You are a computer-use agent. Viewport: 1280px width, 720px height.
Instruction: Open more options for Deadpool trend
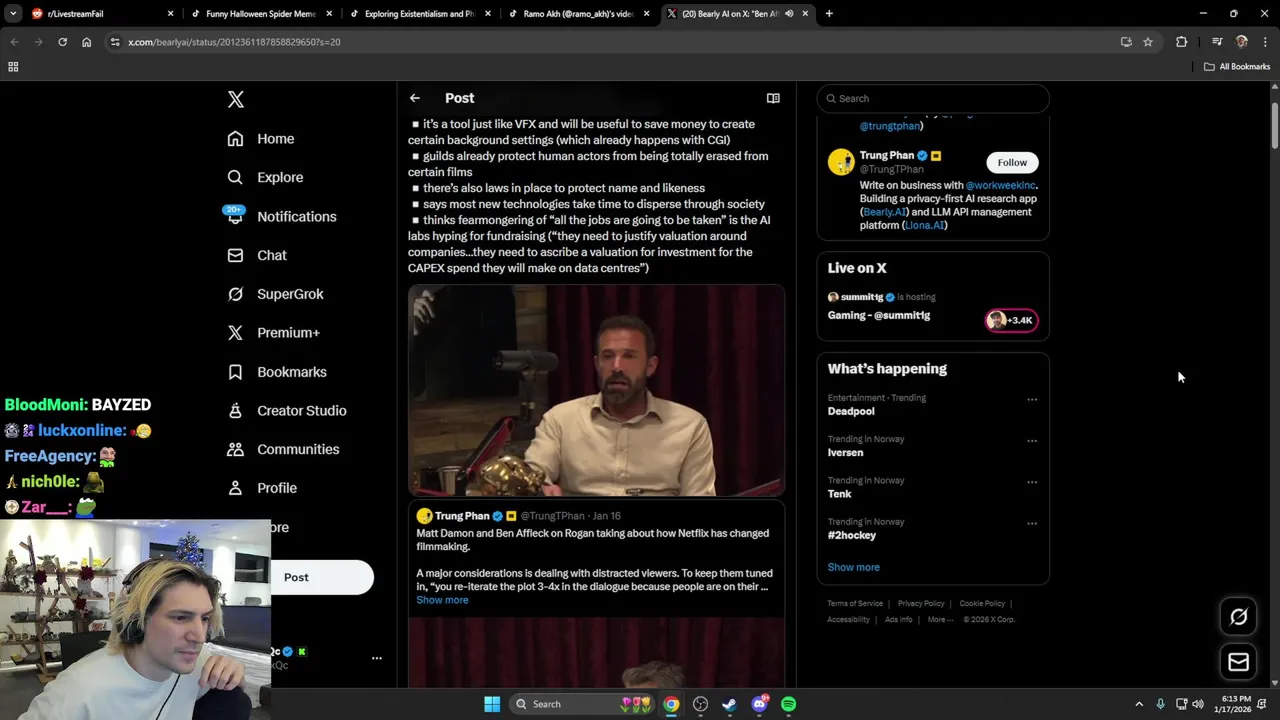pos(1032,400)
